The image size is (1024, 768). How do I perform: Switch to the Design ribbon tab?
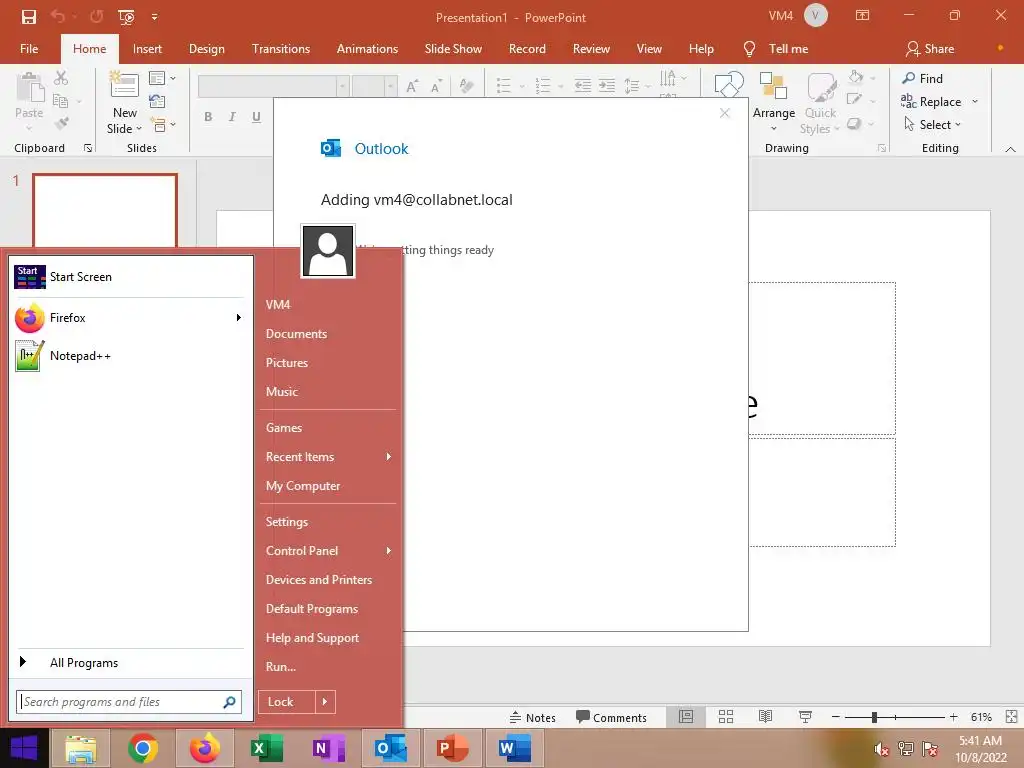tap(206, 49)
